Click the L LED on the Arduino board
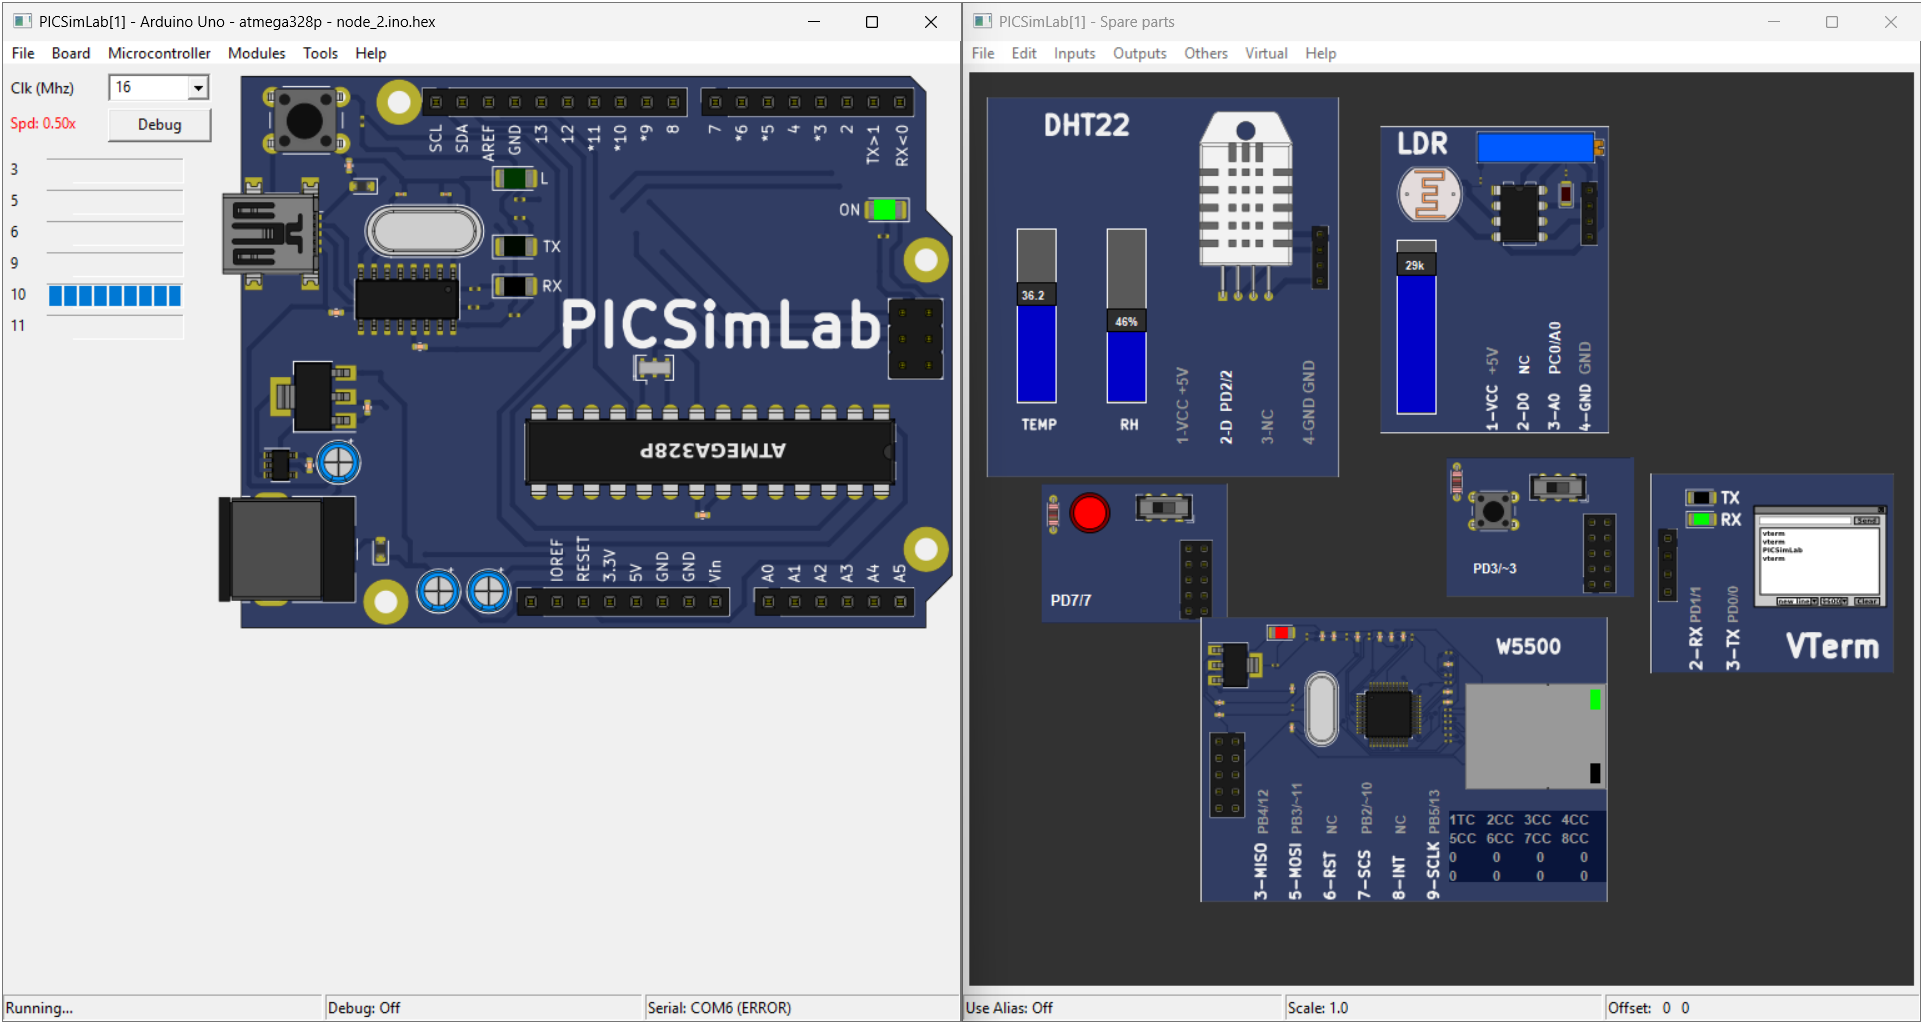Image resolution: width=1923 pixels, height=1024 pixels. click(x=515, y=178)
